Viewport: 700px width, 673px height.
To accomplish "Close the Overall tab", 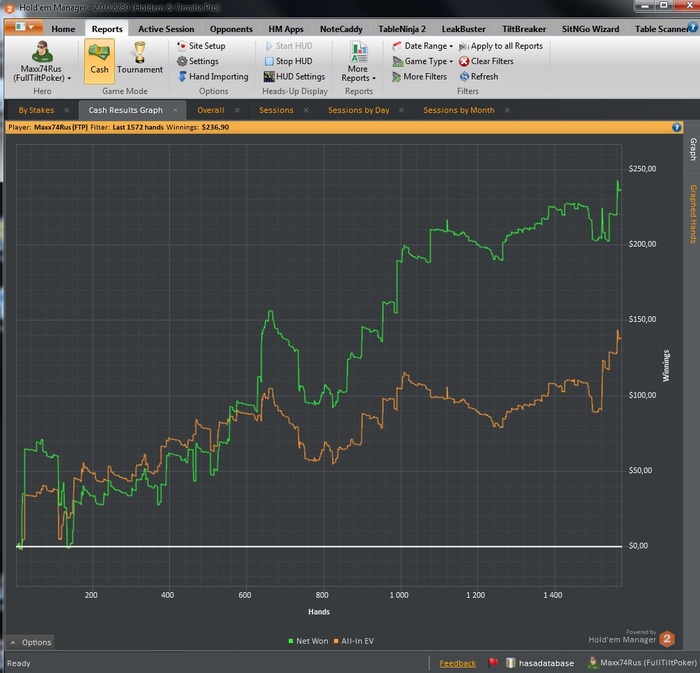I will click(x=237, y=110).
